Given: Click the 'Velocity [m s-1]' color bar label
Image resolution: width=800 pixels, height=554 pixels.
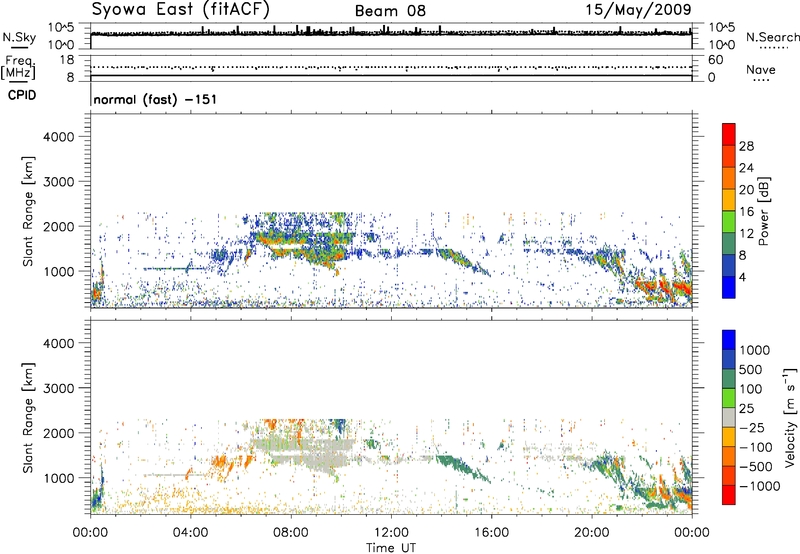Looking at the screenshot, I should tap(790, 417).
